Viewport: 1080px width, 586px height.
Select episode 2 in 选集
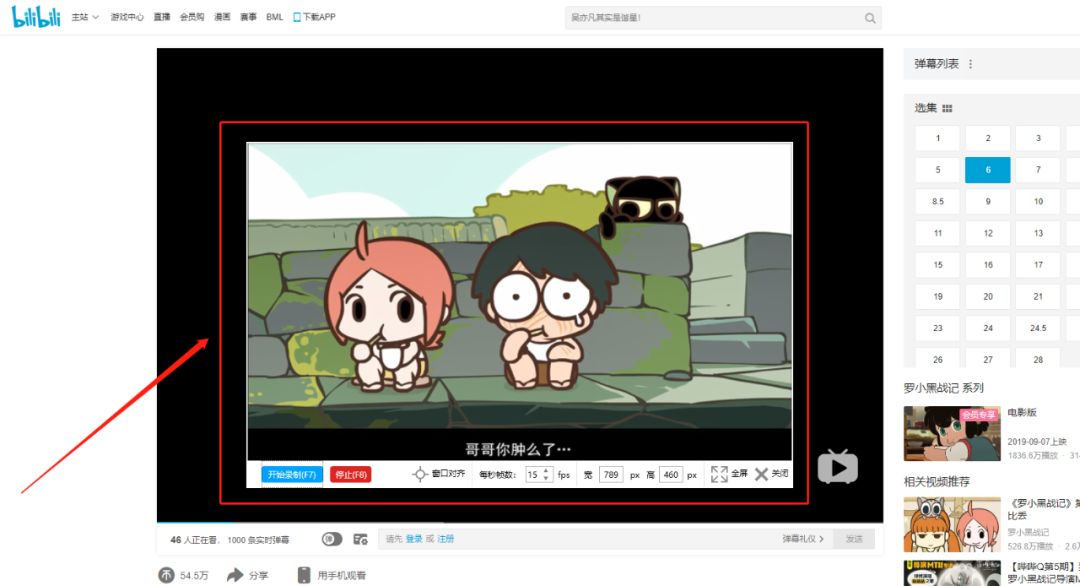tap(988, 138)
